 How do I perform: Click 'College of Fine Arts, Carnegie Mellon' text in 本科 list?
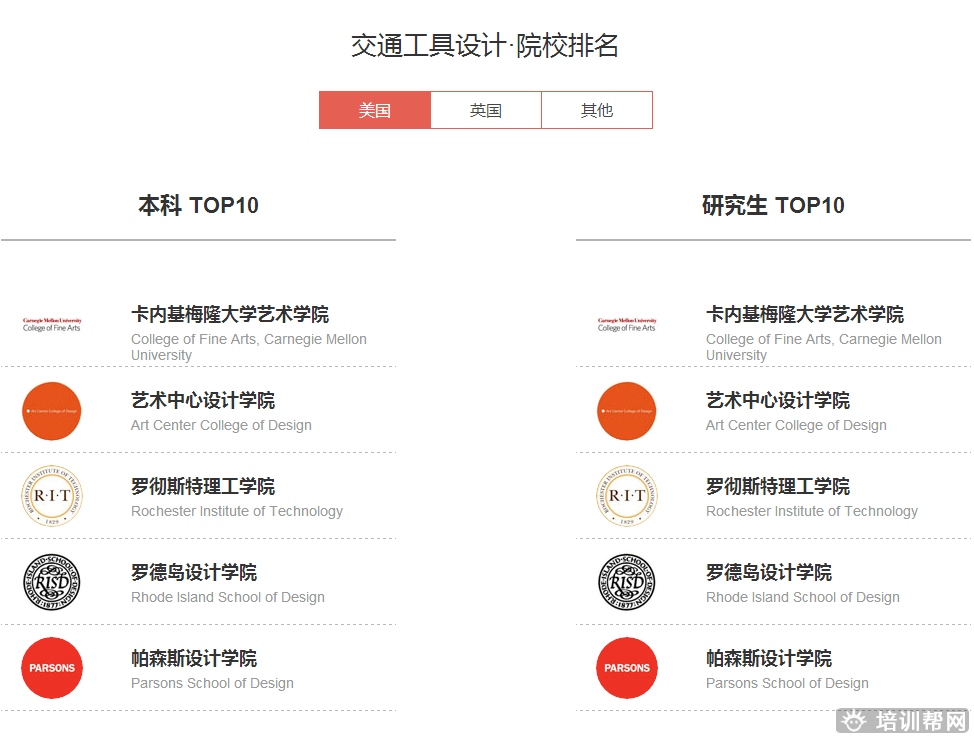pos(249,339)
